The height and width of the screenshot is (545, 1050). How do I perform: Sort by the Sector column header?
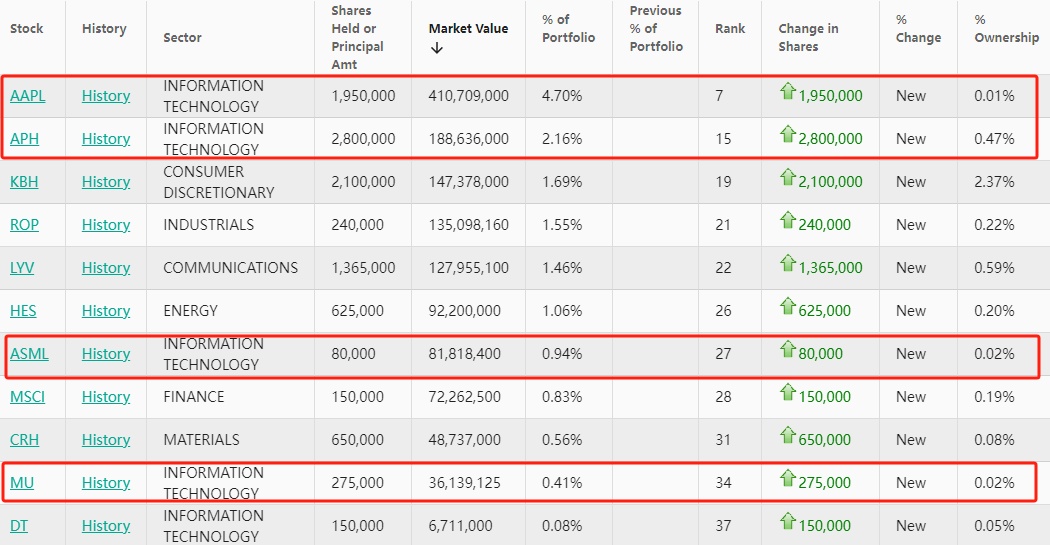(x=182, y=37)
